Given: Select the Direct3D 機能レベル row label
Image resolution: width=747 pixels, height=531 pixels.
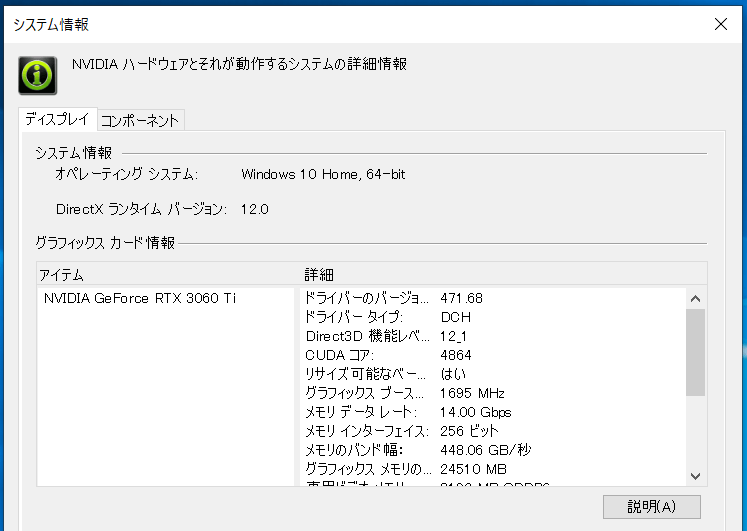Looking at the screenshot, I should (367, 336).
